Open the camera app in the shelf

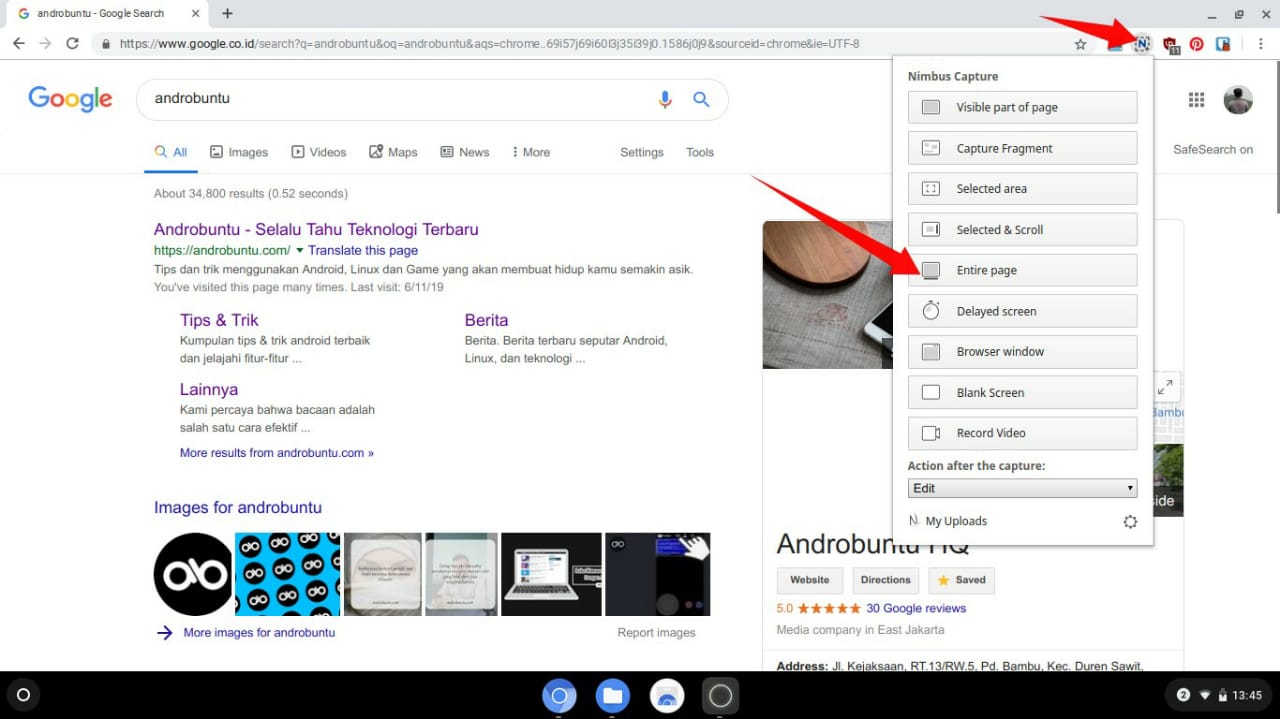point(720,695)
